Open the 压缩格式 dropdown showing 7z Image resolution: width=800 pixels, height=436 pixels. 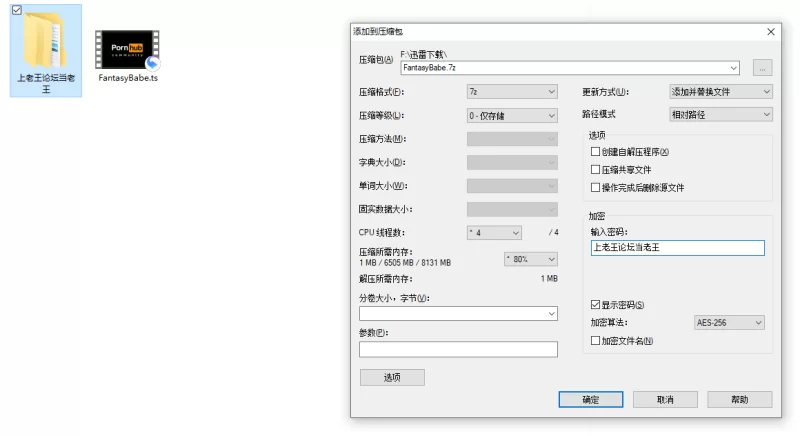pyautogui.click(x=511, y=92)
